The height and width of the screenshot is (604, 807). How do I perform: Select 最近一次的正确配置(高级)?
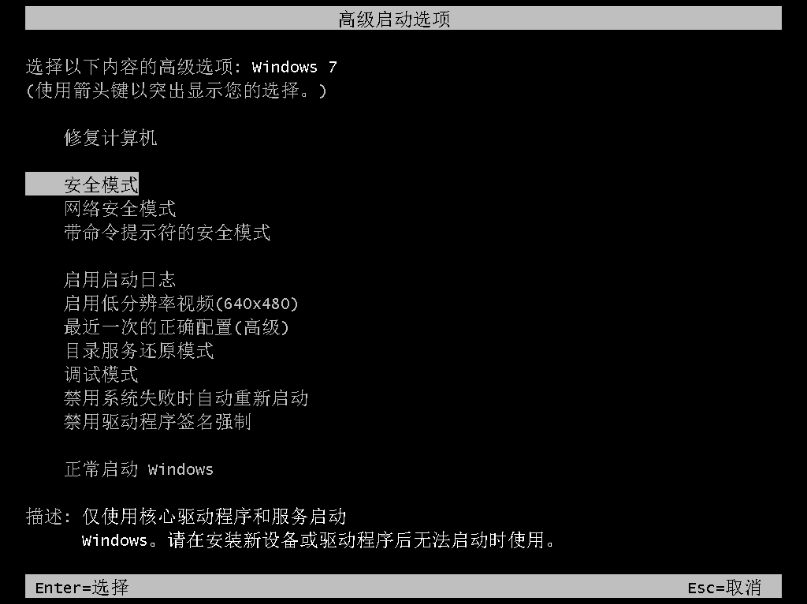pos(176,327)
